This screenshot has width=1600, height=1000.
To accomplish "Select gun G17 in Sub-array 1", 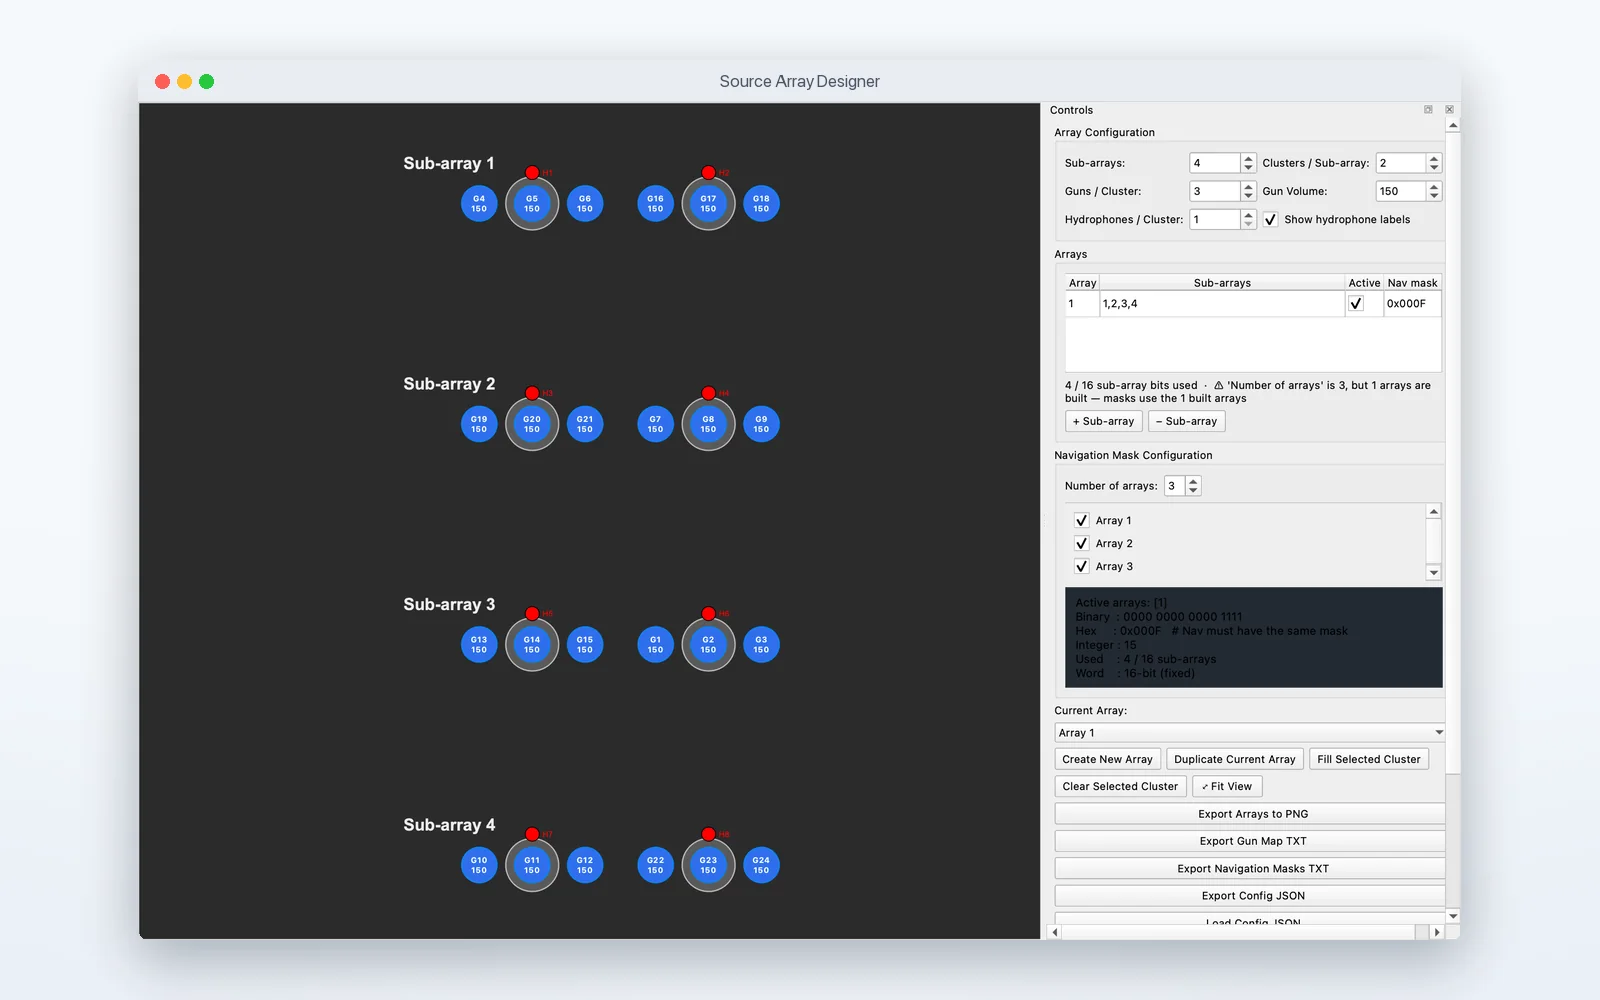I will 708,204.
